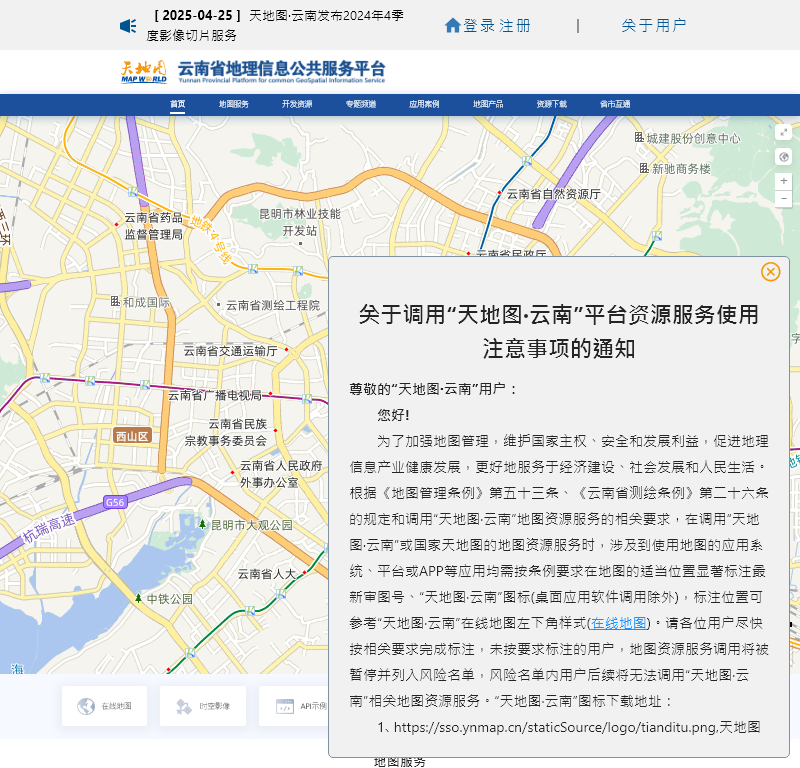This screenshot has width=800, height=768.
Task: Open the 首页 navigation tab
Action: coord(178,104)
